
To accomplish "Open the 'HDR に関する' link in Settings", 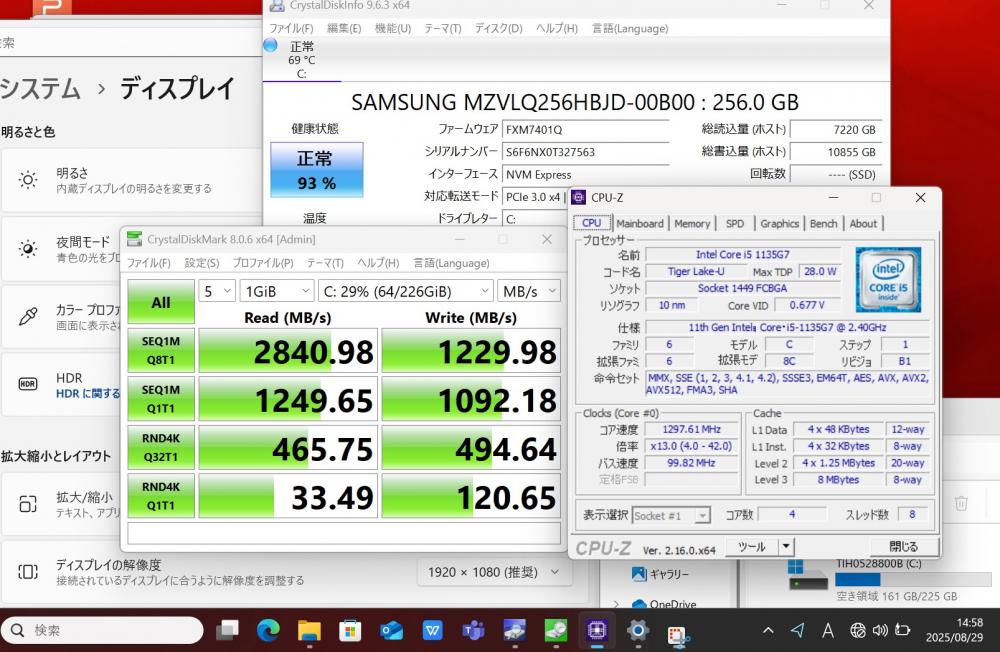I will click(x=88, y=394).
